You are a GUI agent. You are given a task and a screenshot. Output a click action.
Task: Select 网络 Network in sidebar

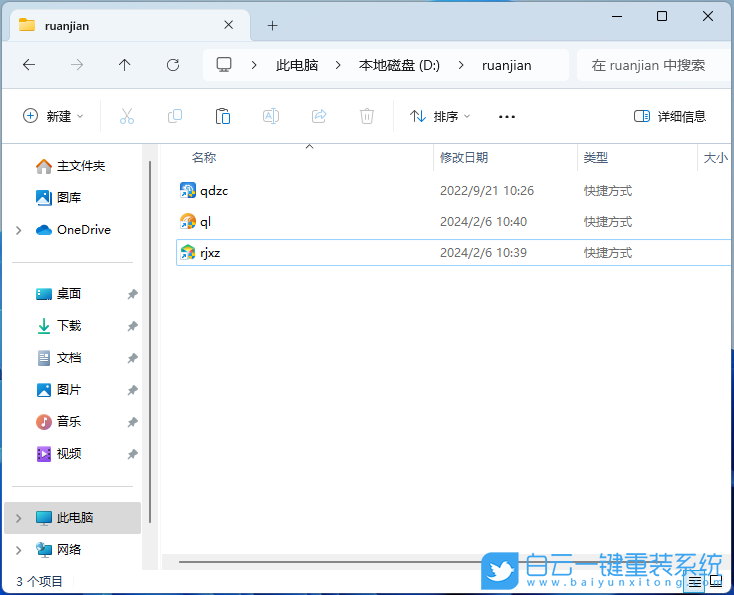59,550
